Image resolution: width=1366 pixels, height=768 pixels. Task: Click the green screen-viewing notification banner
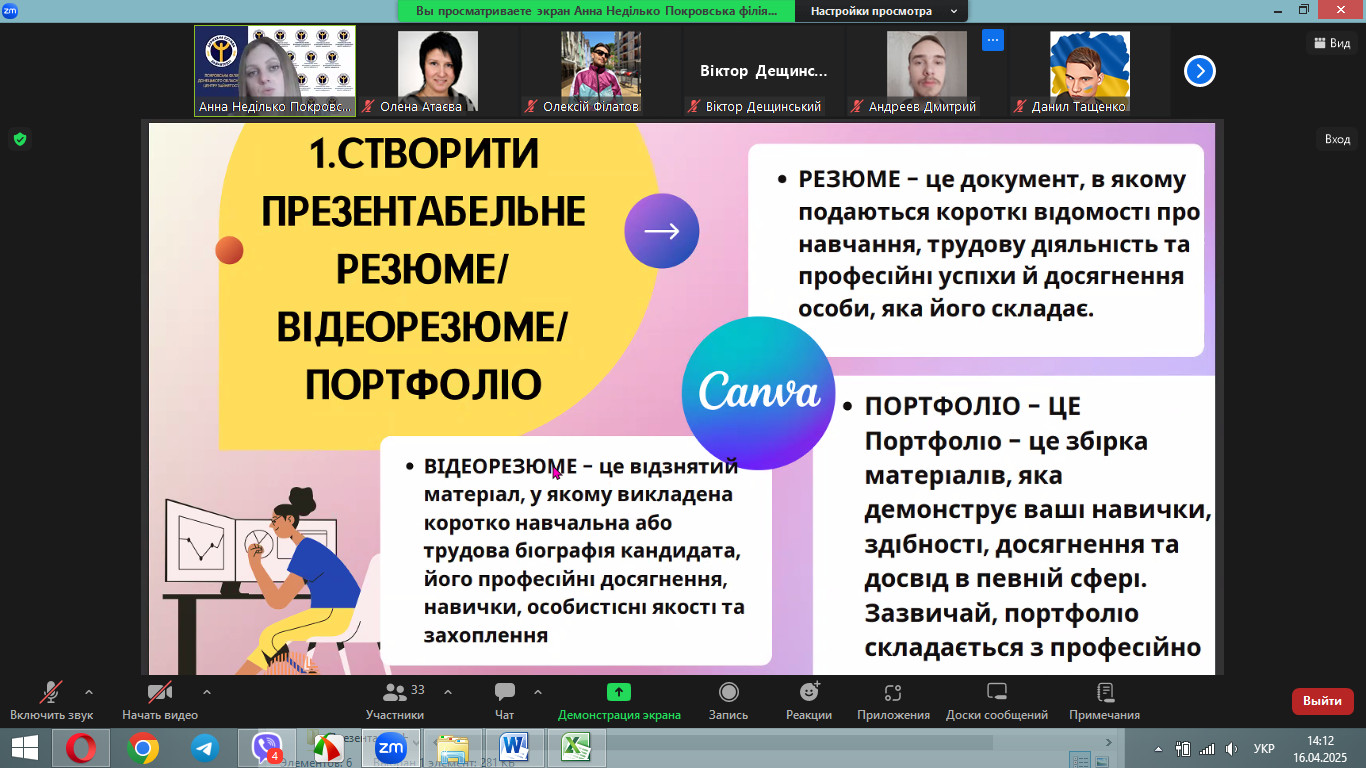click(596, 11)
